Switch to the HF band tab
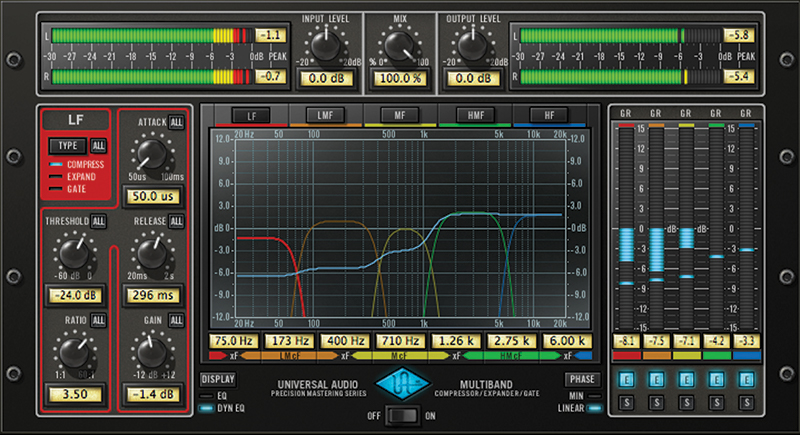The height and width of the screenshot is (435, 800). [550, 116]
